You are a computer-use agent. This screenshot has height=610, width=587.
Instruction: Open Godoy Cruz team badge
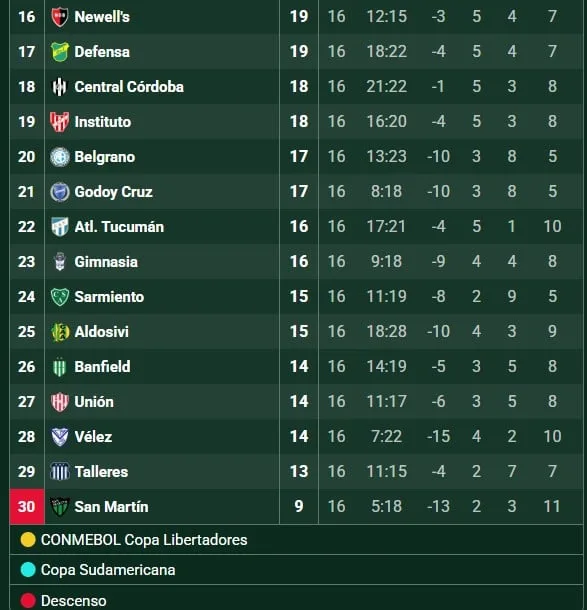click(x=60, y=192)
